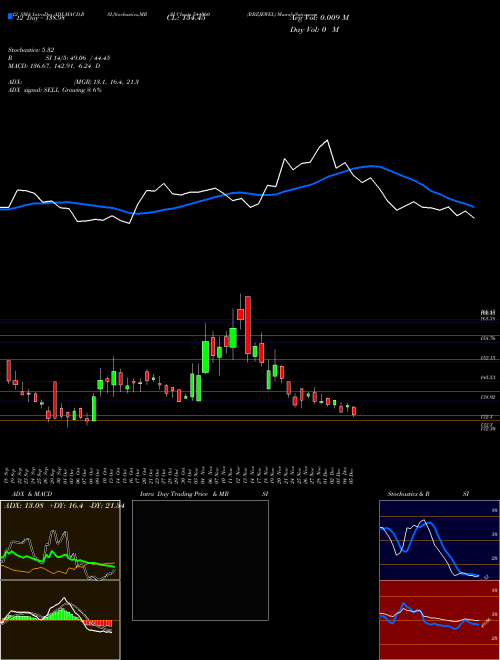
Task: Click the 'Stochastics & R' panel title
Action: 408,494
